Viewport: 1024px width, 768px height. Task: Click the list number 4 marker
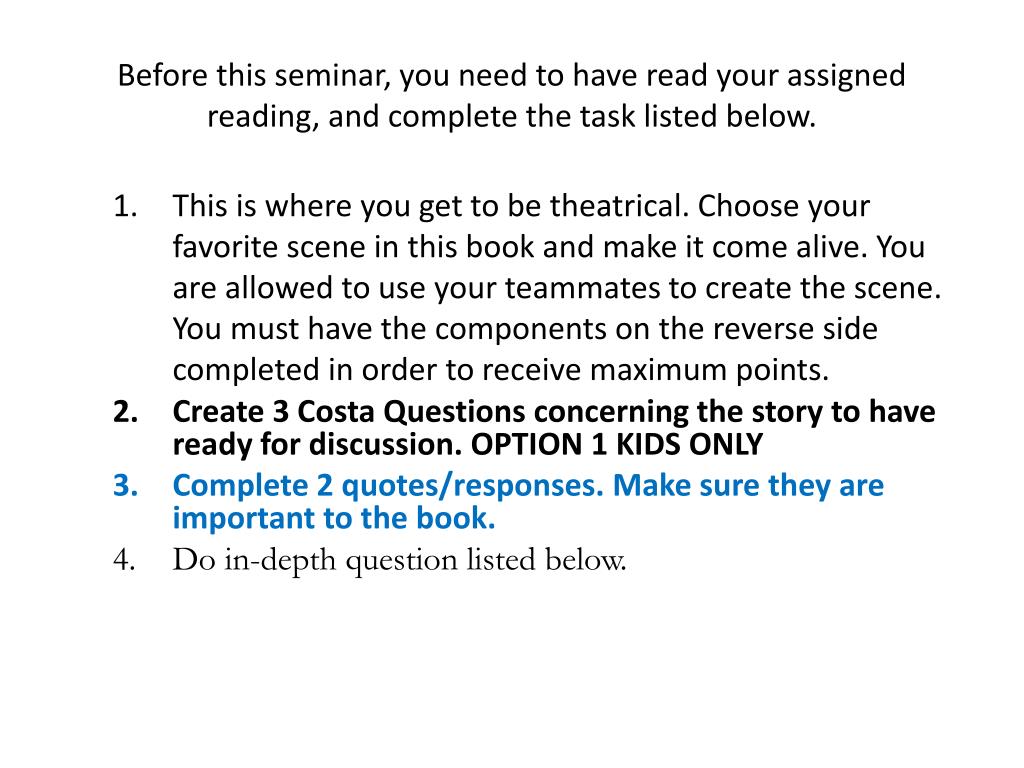pos(125,561)
